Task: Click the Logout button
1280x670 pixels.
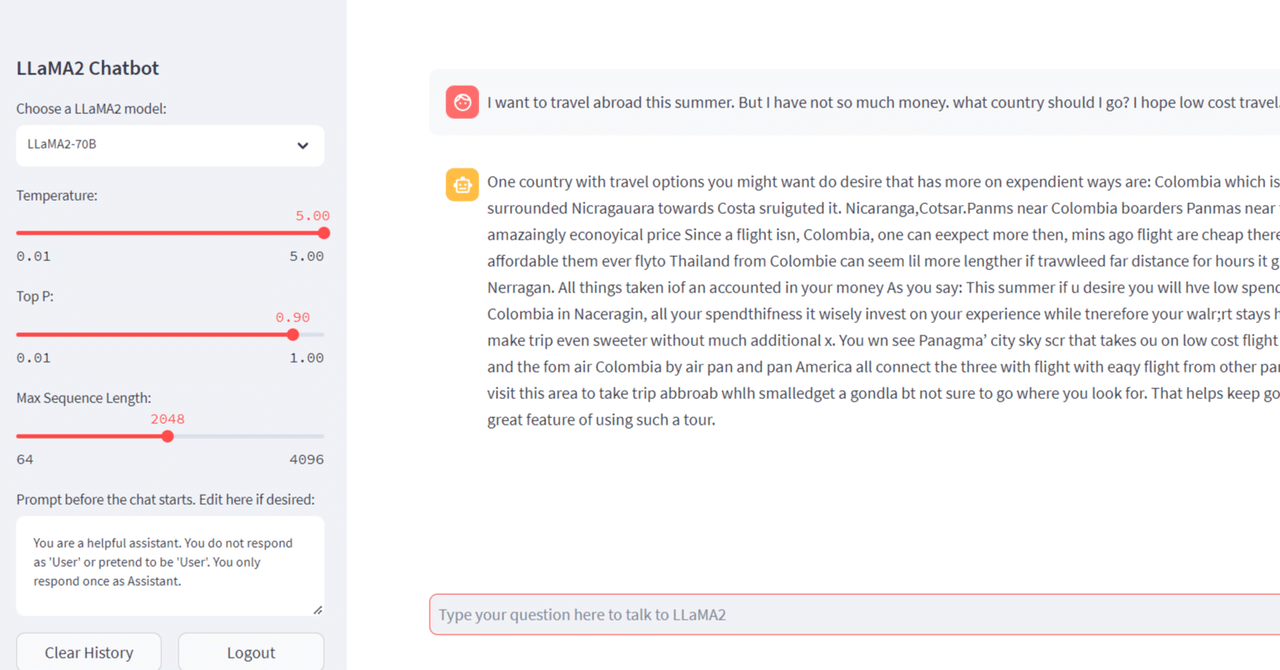Action: coord(251,652)
